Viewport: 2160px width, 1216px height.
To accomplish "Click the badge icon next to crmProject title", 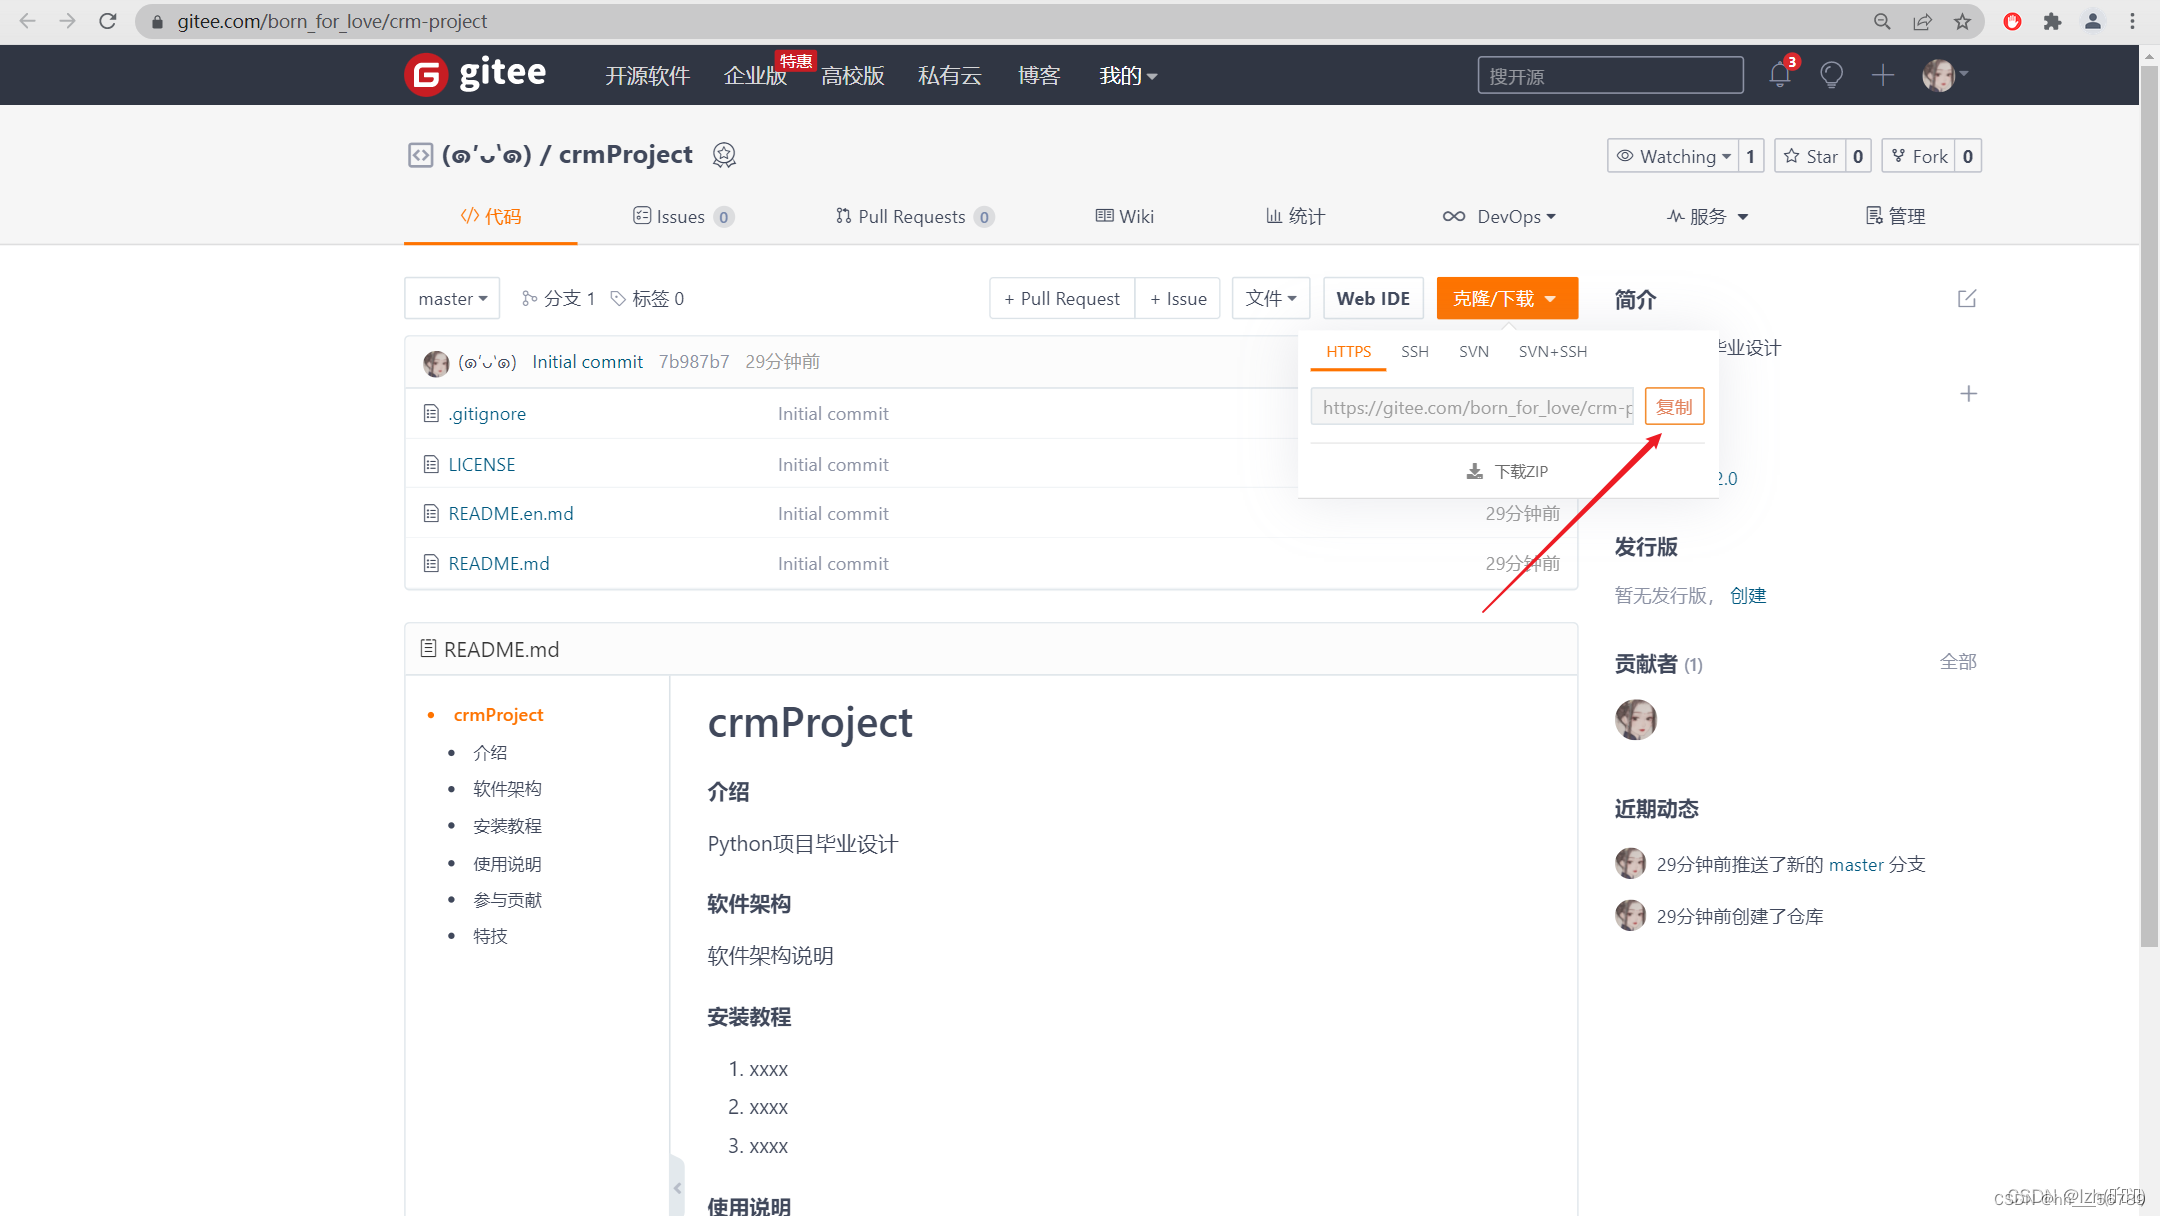I will [x=724, y=155].
